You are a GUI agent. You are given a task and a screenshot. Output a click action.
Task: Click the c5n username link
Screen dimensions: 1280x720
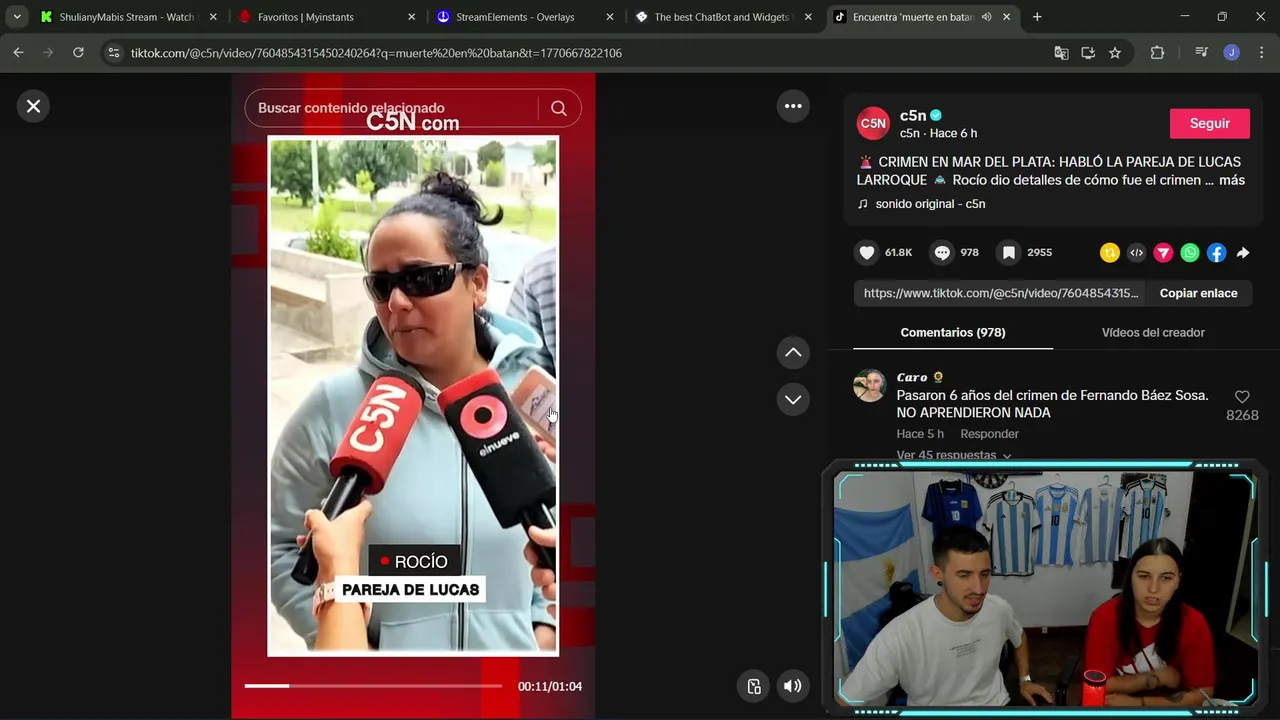click(x=913, y=115)
